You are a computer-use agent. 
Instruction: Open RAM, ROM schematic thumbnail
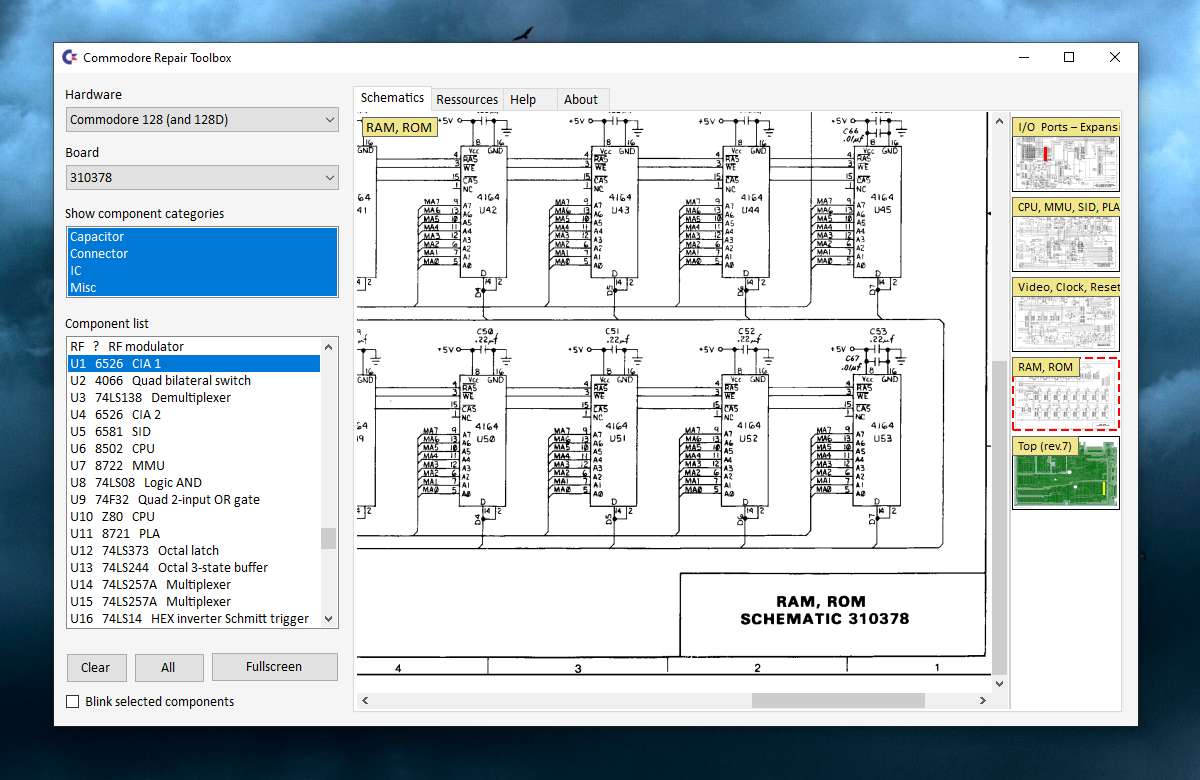(x=1066, y=394)
